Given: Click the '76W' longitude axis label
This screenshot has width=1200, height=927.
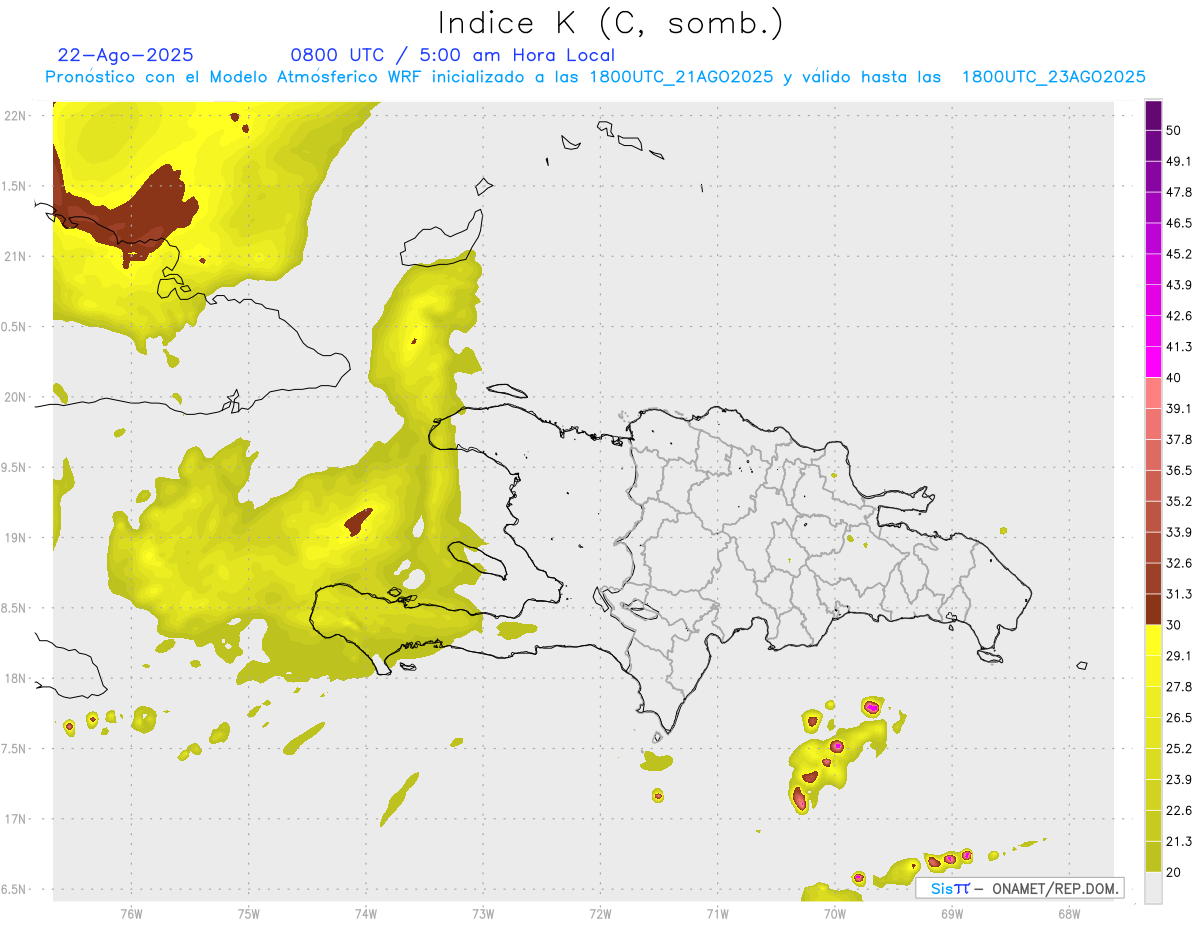Looking at the screenshot, I should tap(131, 914).
